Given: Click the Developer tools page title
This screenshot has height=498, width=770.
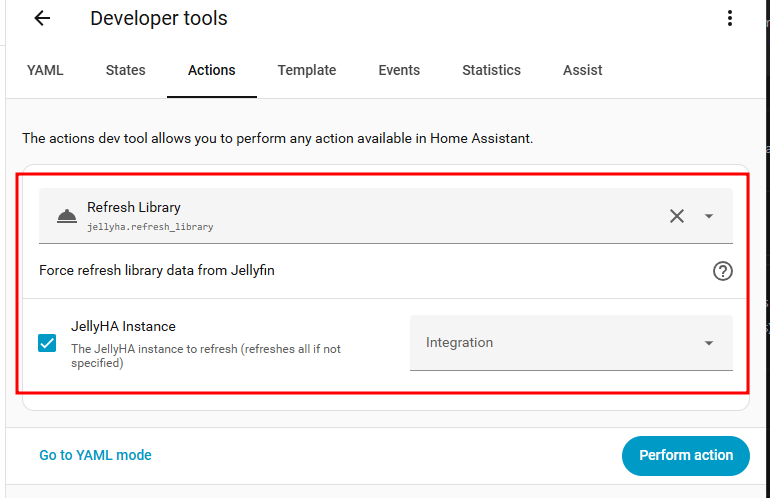Looking at the screenshot, I should 159,18.
